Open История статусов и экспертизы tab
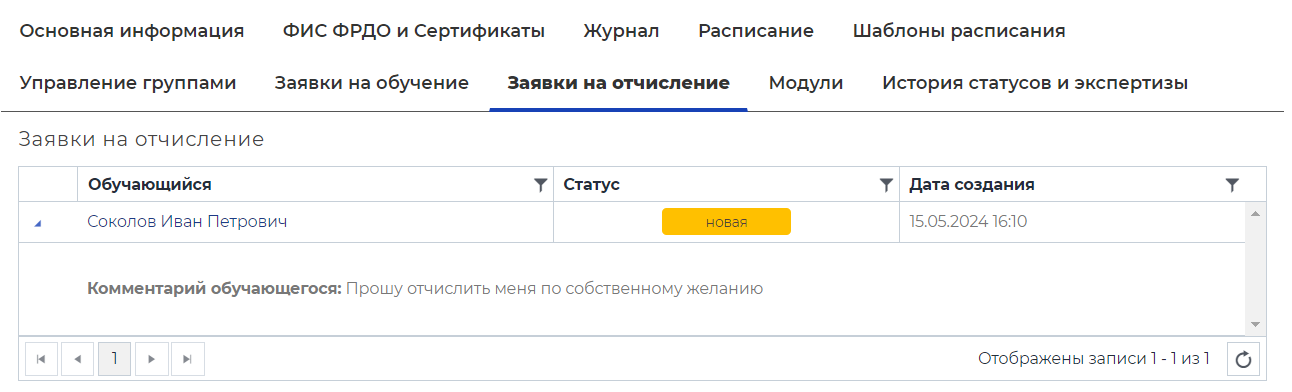This screenshot has height=392, width=1292. click(x=1035, y=83)
